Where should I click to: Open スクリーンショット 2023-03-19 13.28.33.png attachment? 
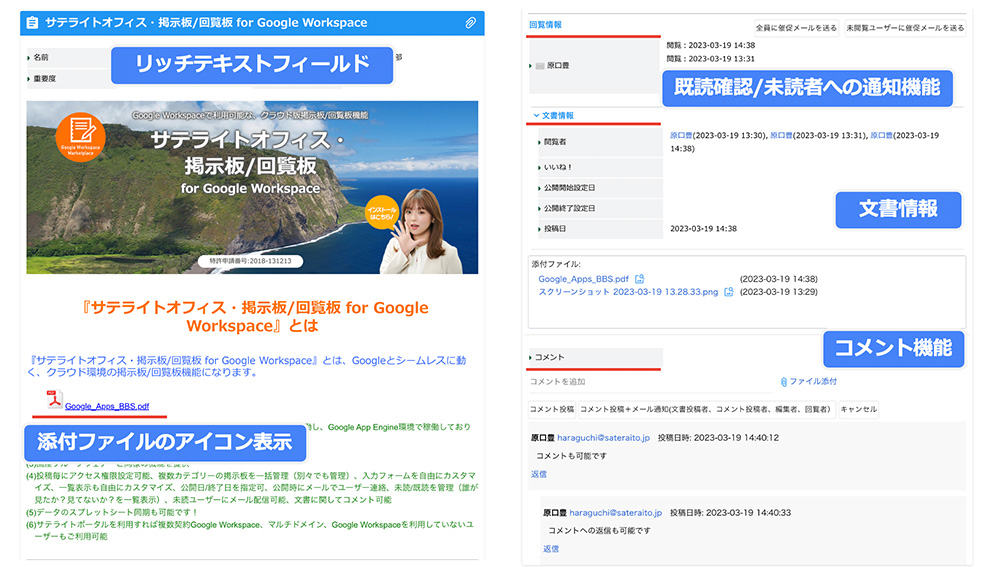(628, 291)
